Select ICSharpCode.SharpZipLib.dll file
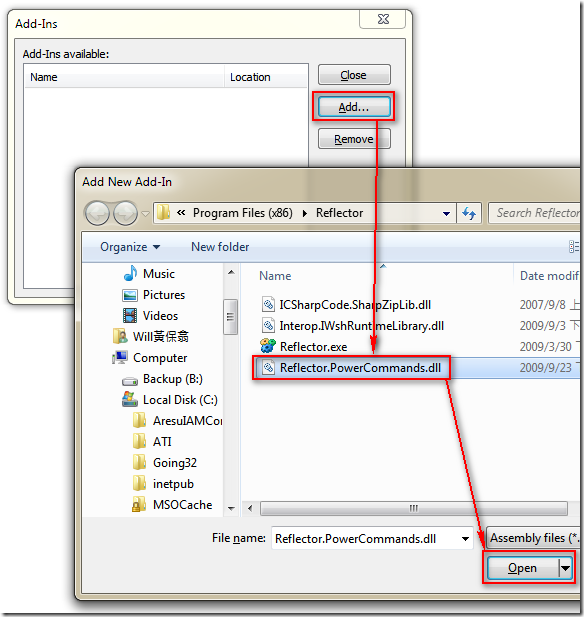 pos(355,305)
